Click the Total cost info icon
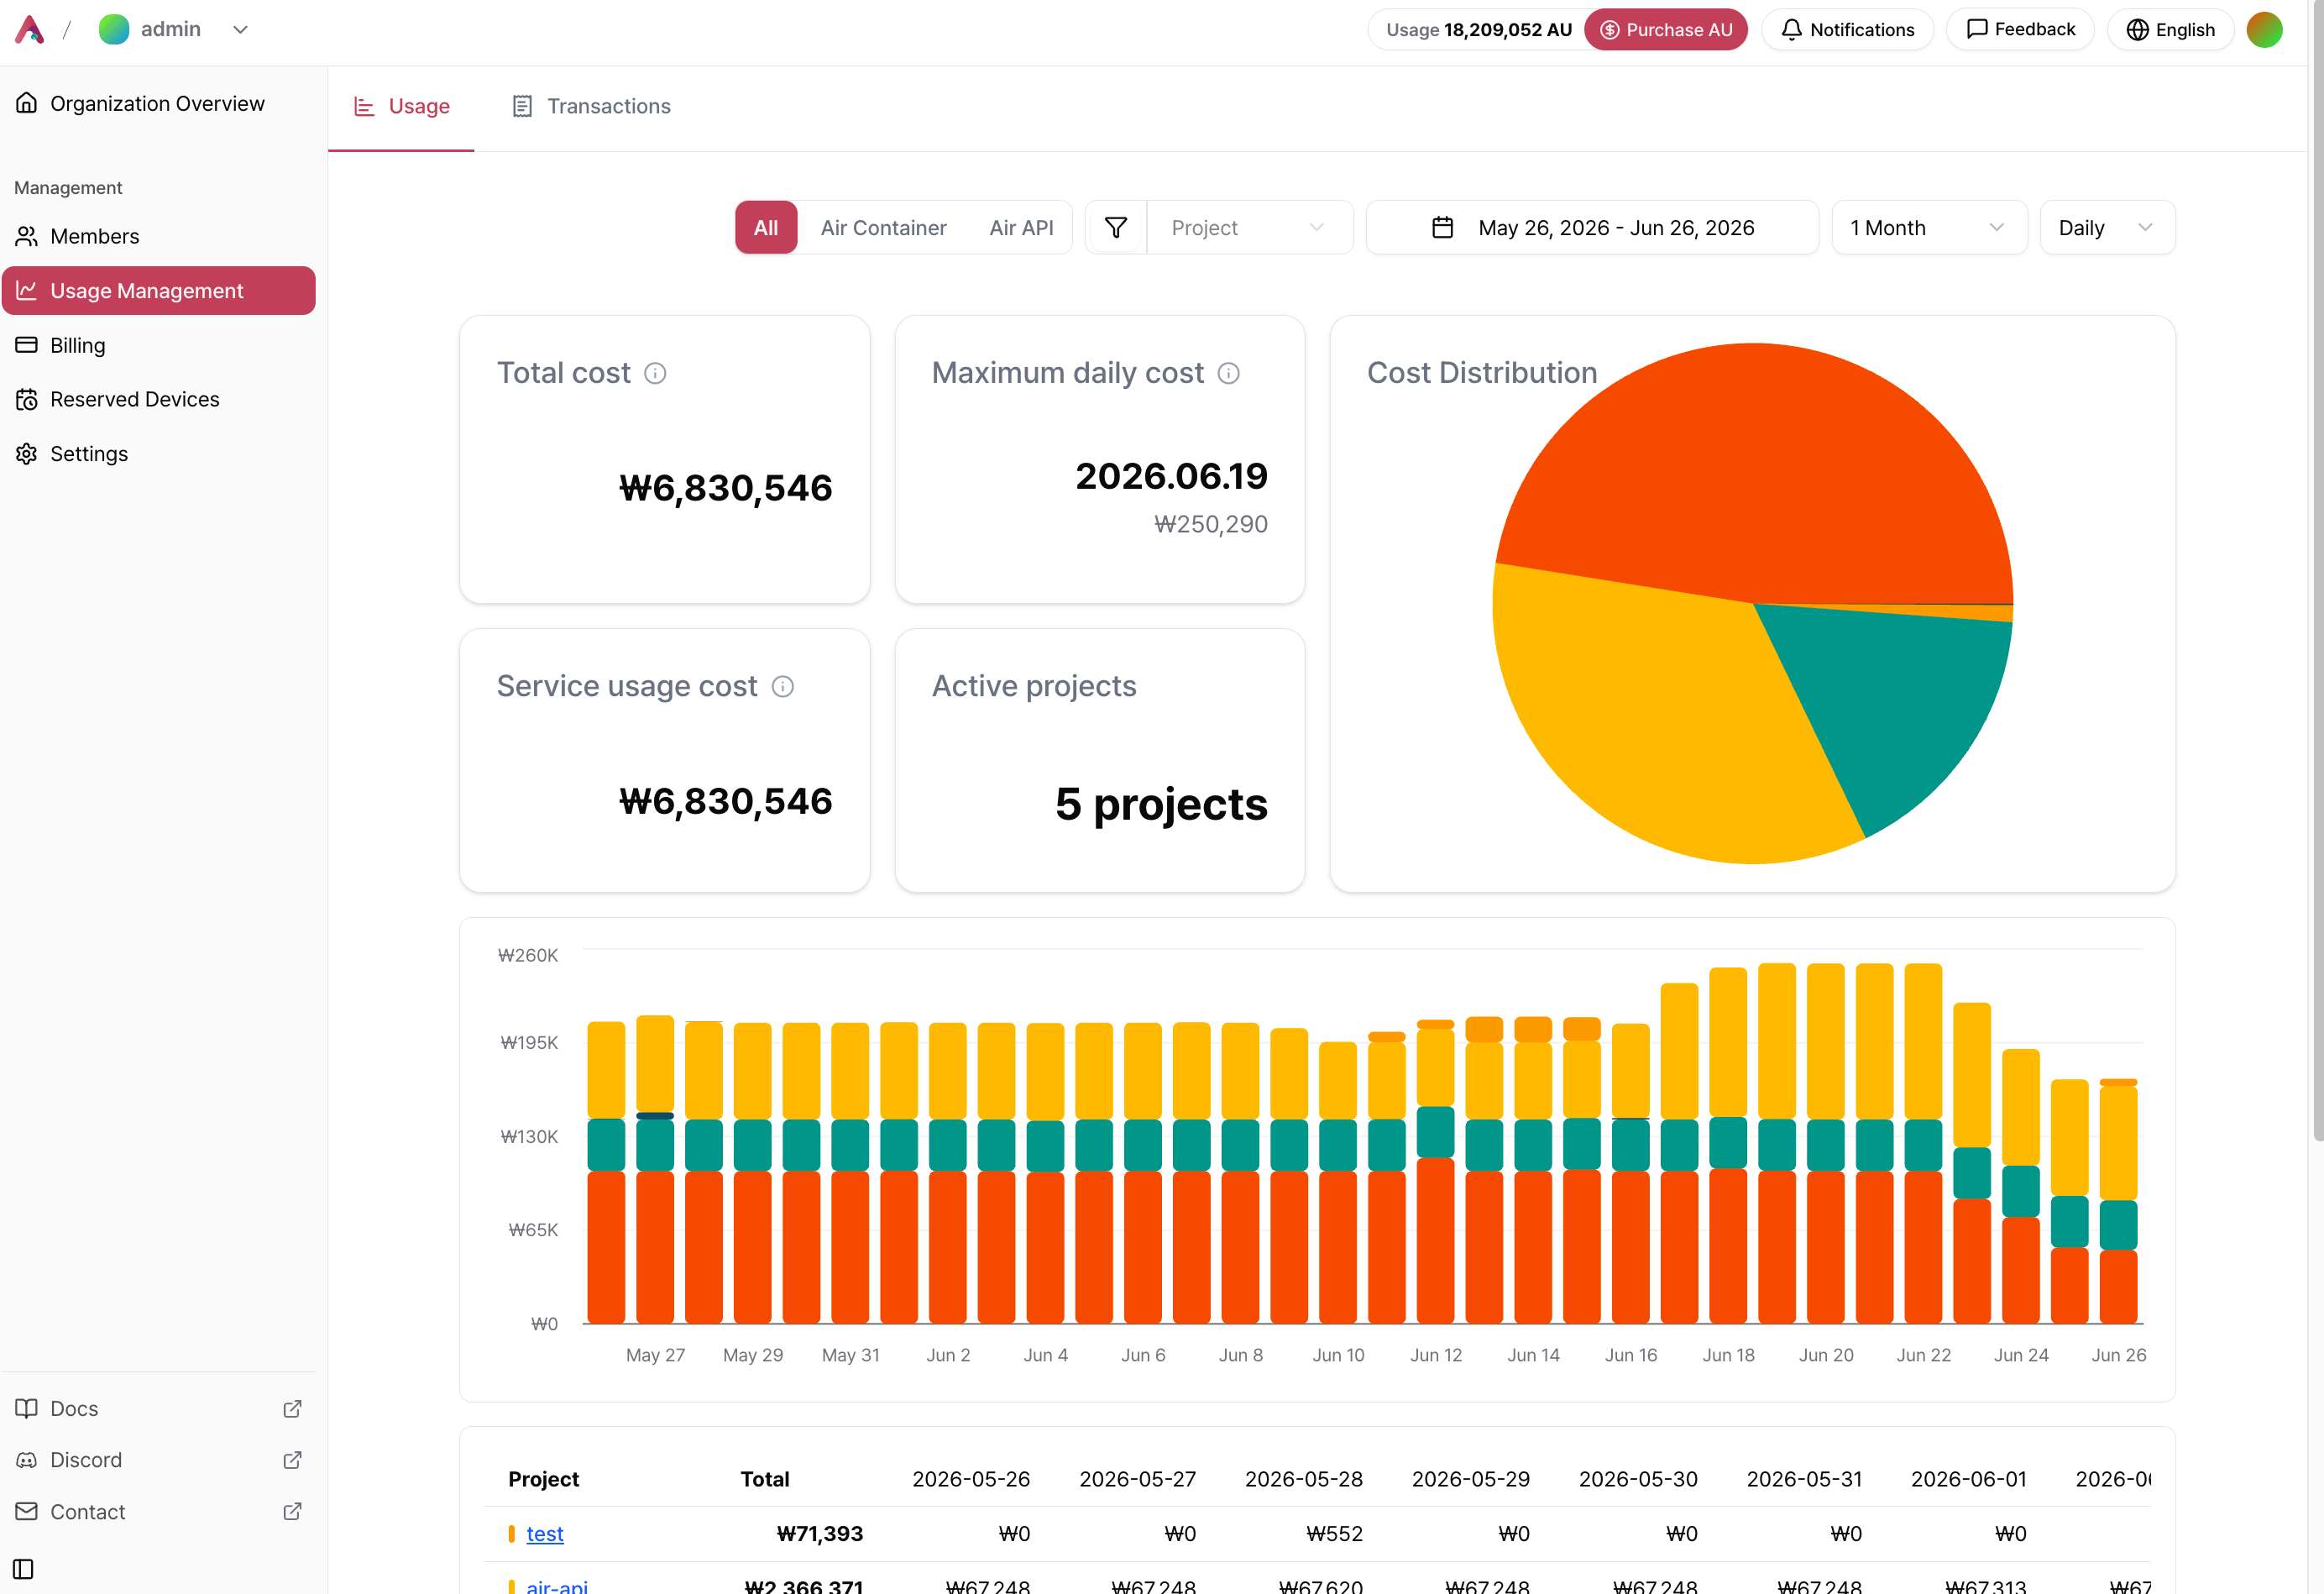 [655, 373]
